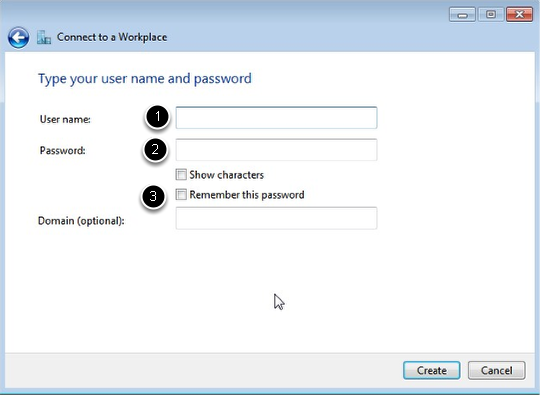Click the Connect to a Workplace network icon
This screenshot has height=395, width=540.
click(44, 37)
